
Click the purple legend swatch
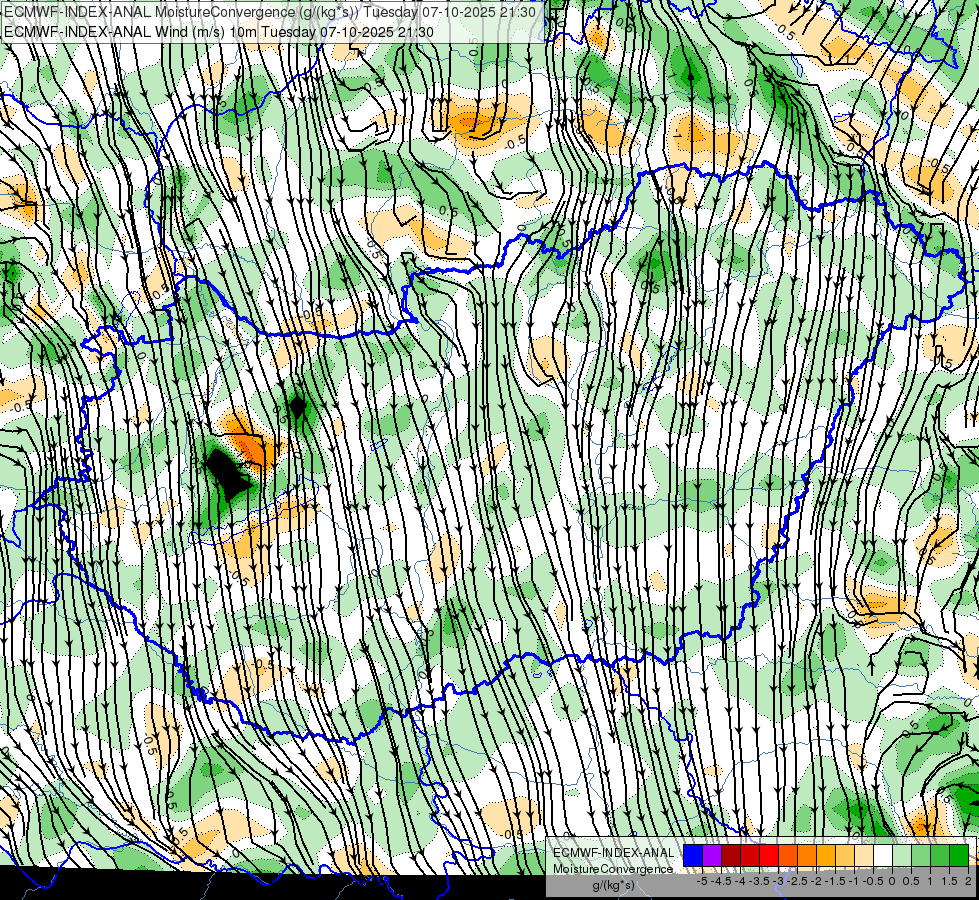tap(712, 855)
